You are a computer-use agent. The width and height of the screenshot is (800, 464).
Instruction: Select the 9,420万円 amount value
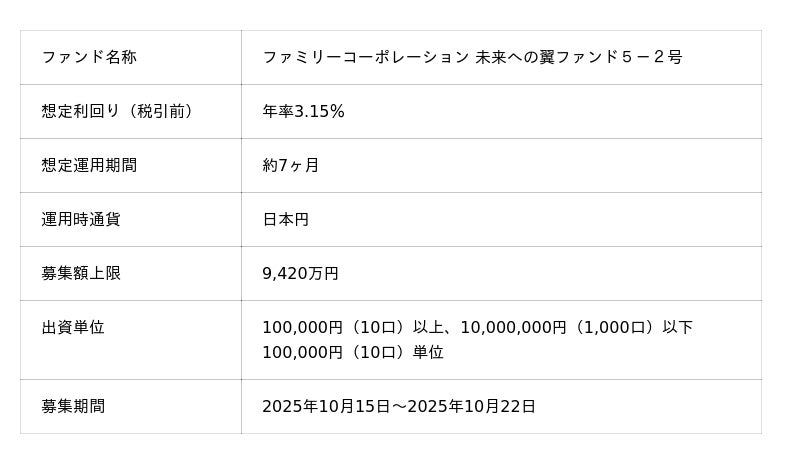(x=300, y=273)
